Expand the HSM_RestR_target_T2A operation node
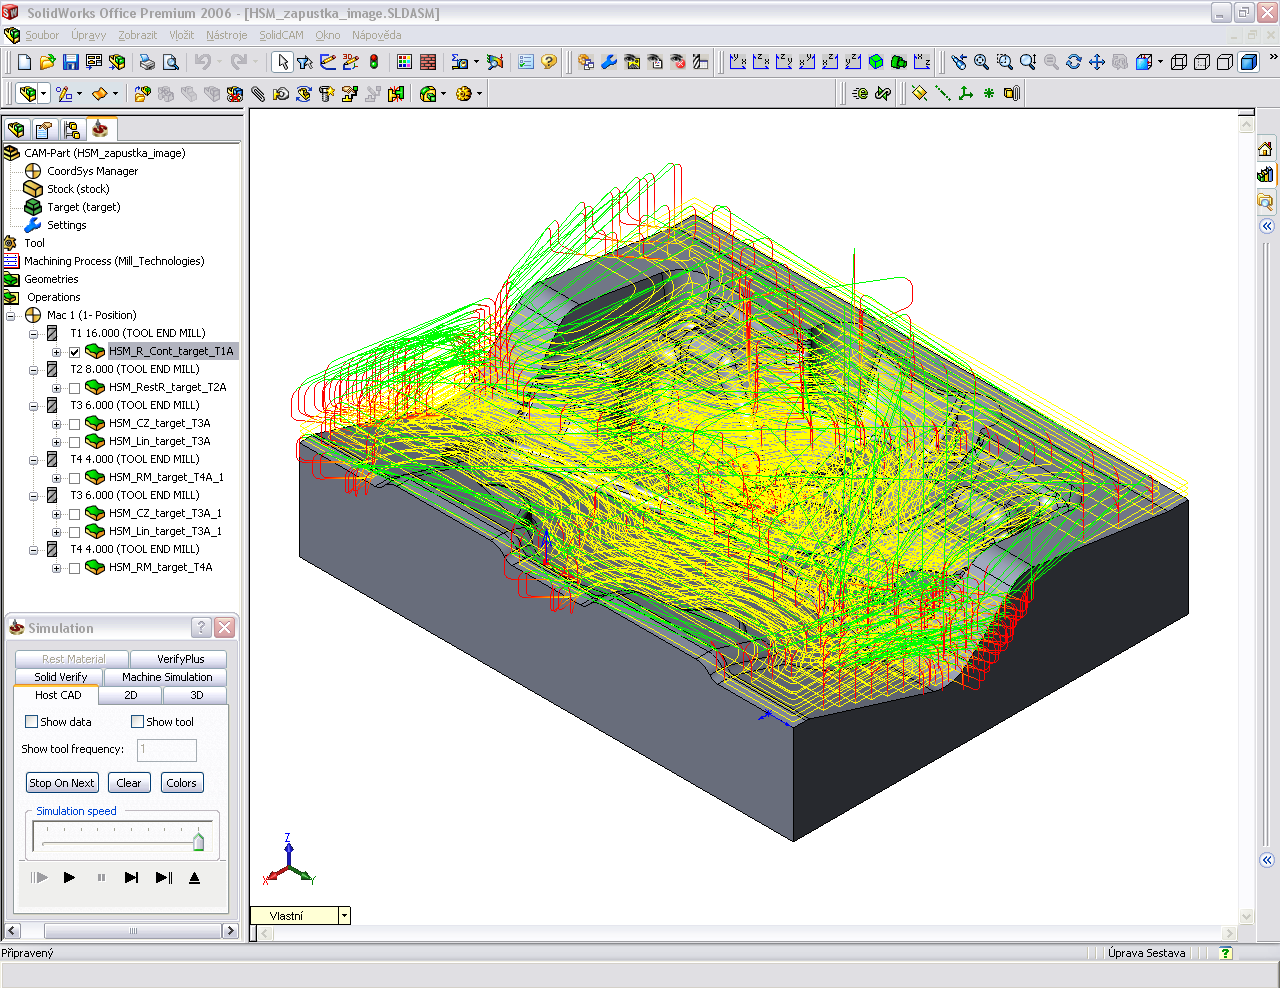 pos(56,388)
